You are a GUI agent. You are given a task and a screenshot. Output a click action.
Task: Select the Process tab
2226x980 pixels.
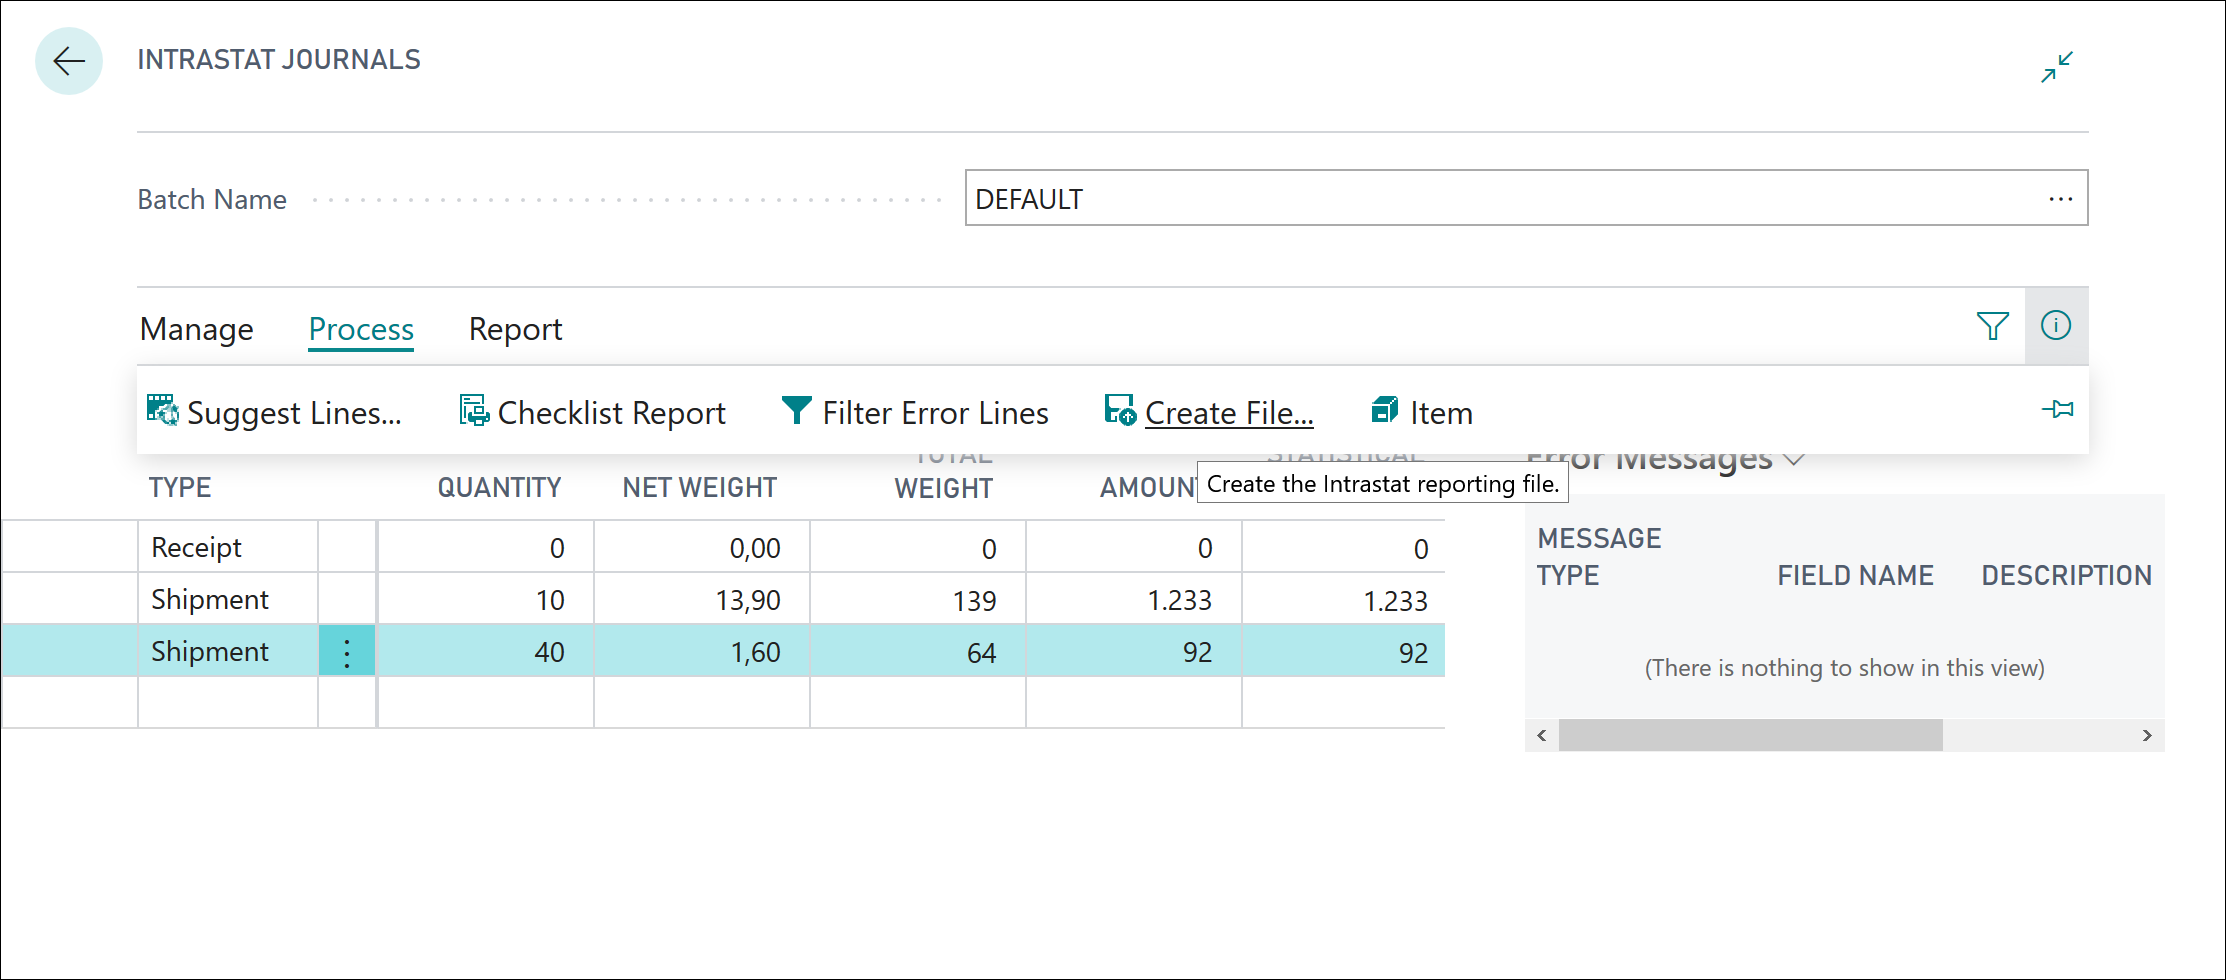[361, 329]
